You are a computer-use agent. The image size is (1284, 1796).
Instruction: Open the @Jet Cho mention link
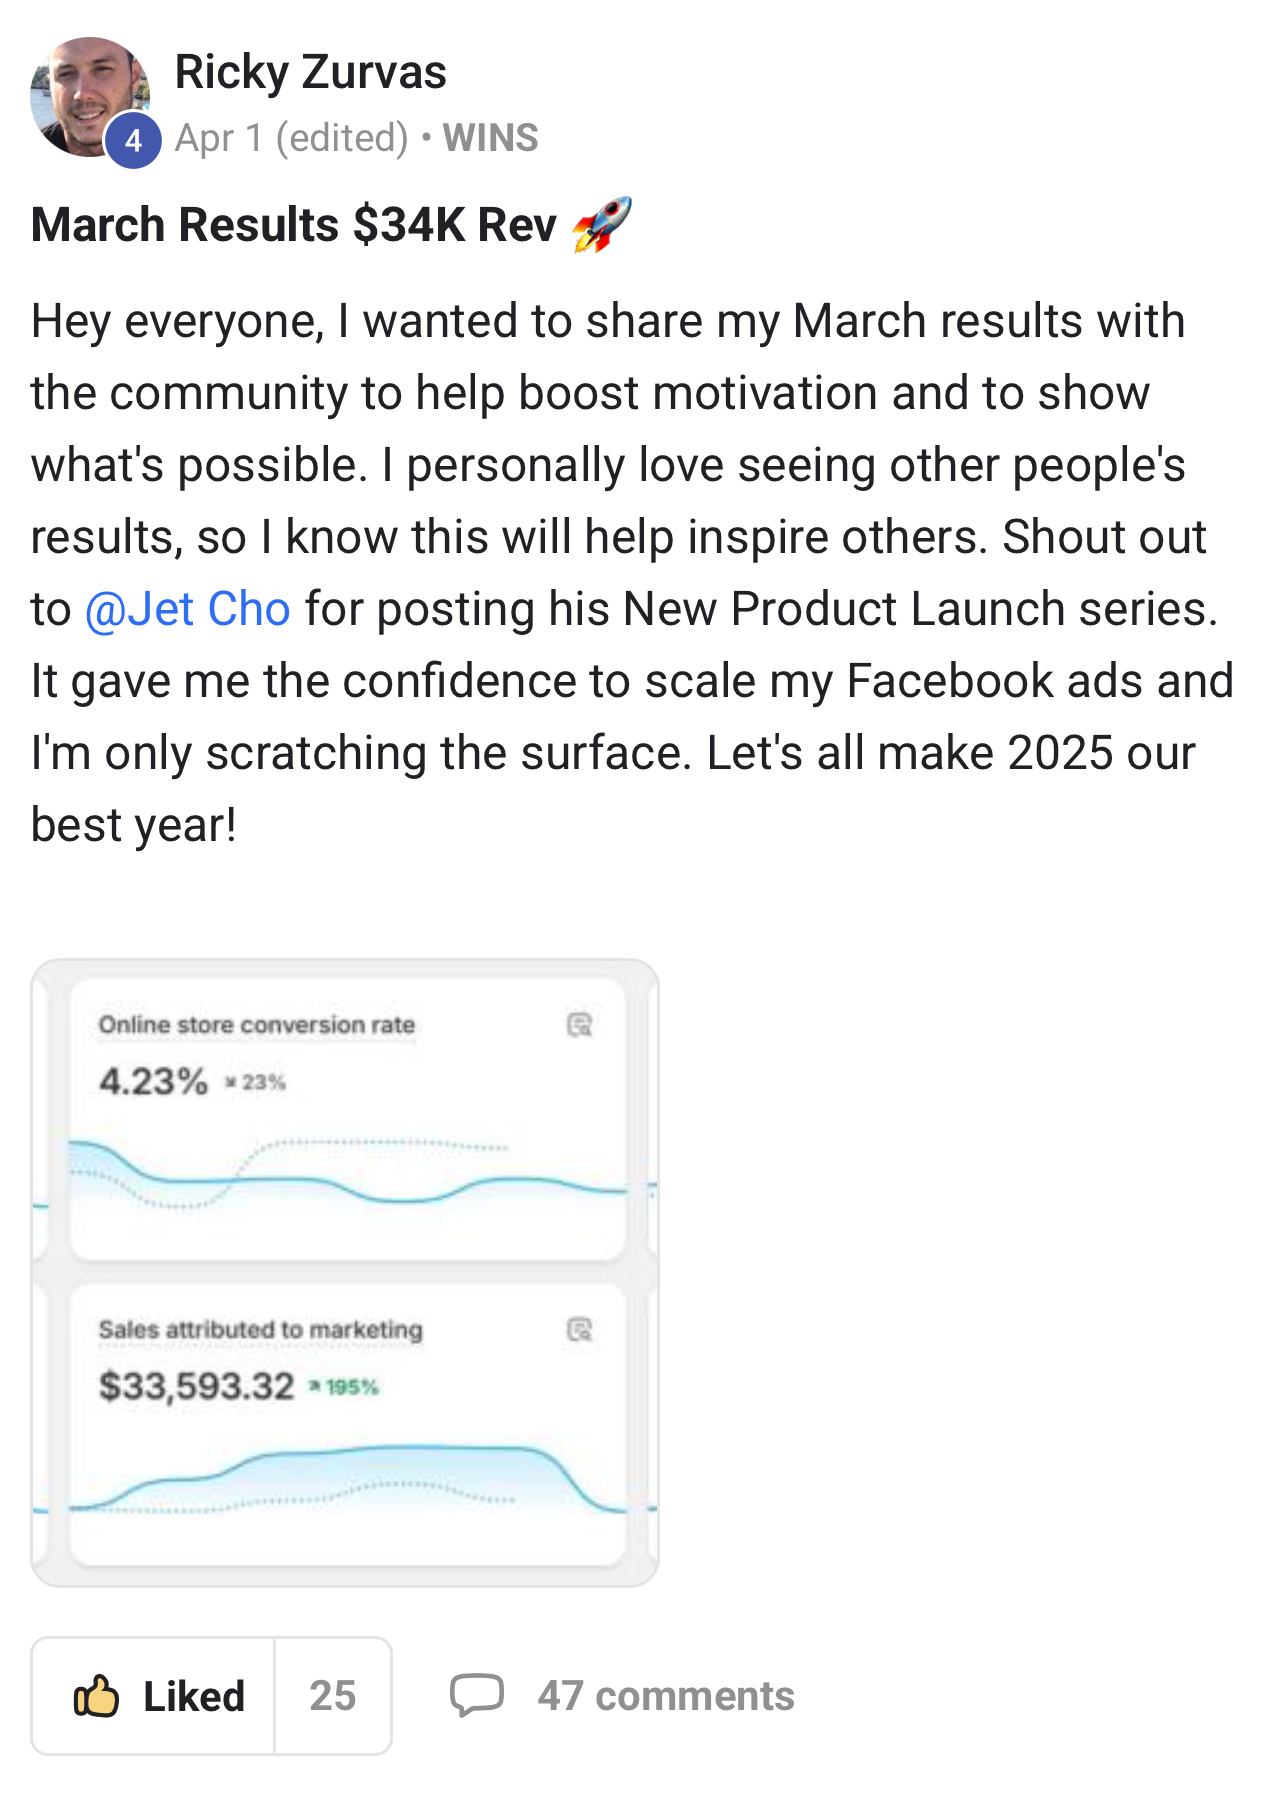coord(188,609)
